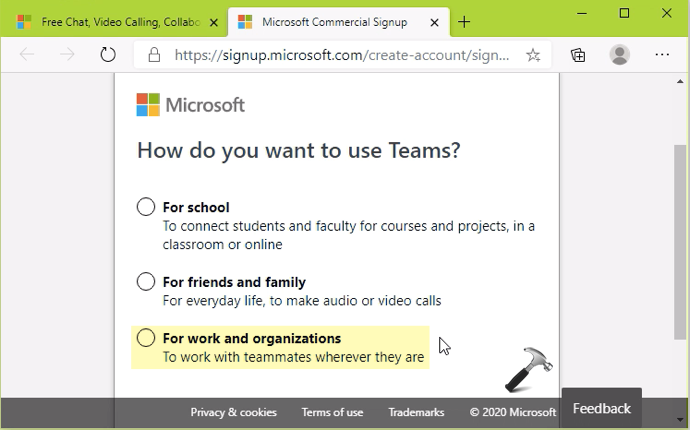
Task: Click the URL address bar
Action: (x=342, y=55)
